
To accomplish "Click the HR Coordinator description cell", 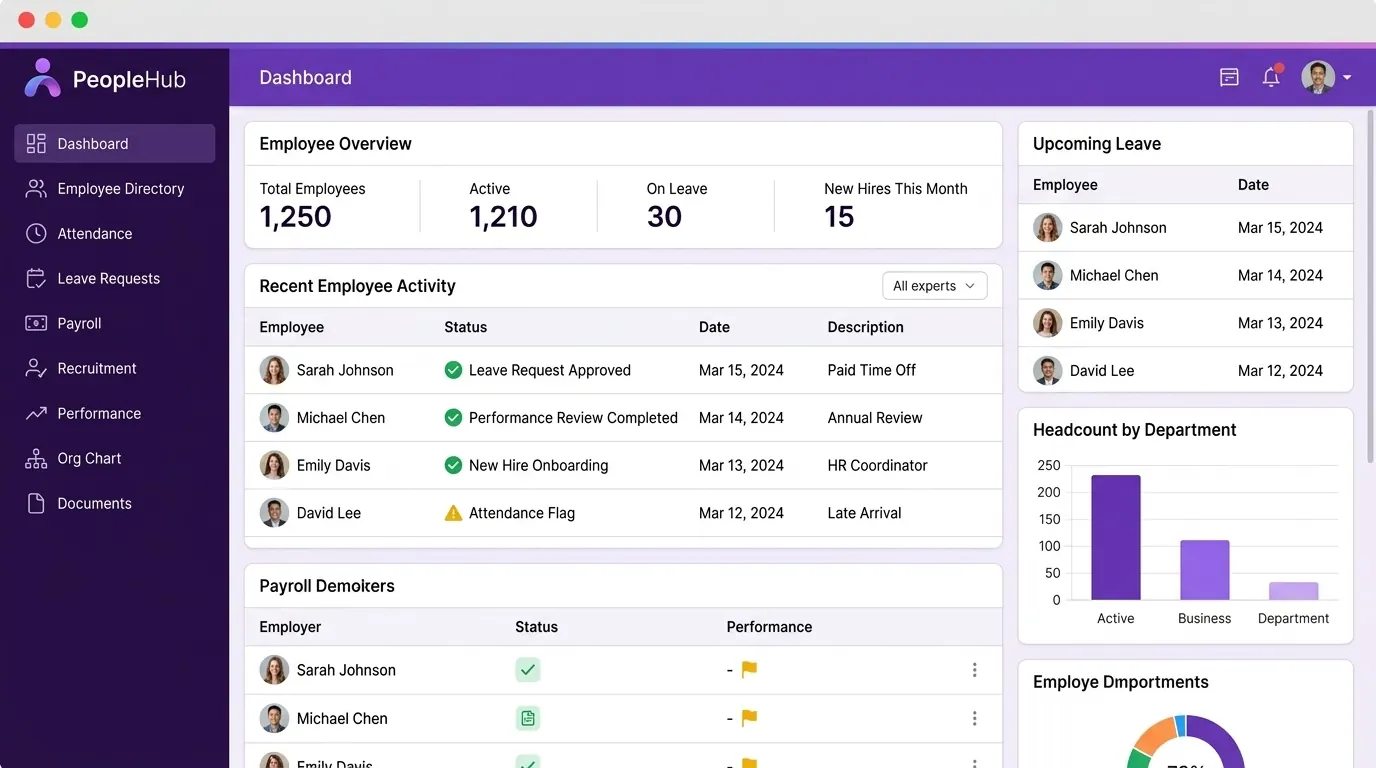I will click(877, 465).
